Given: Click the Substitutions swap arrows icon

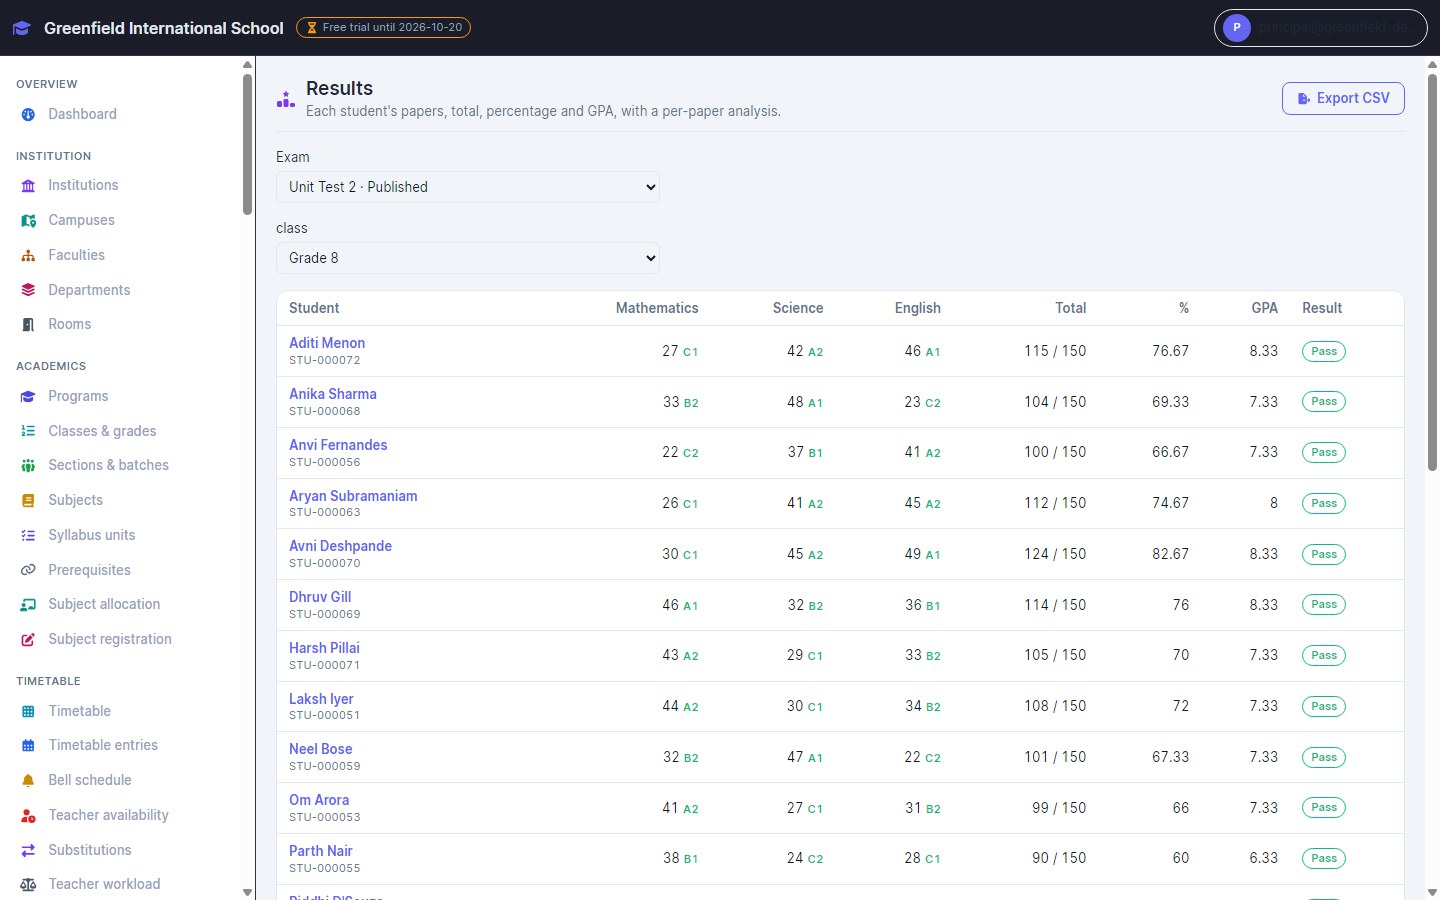Looking at the screenshot, I should pyautogui.click(x=28, y=850).
